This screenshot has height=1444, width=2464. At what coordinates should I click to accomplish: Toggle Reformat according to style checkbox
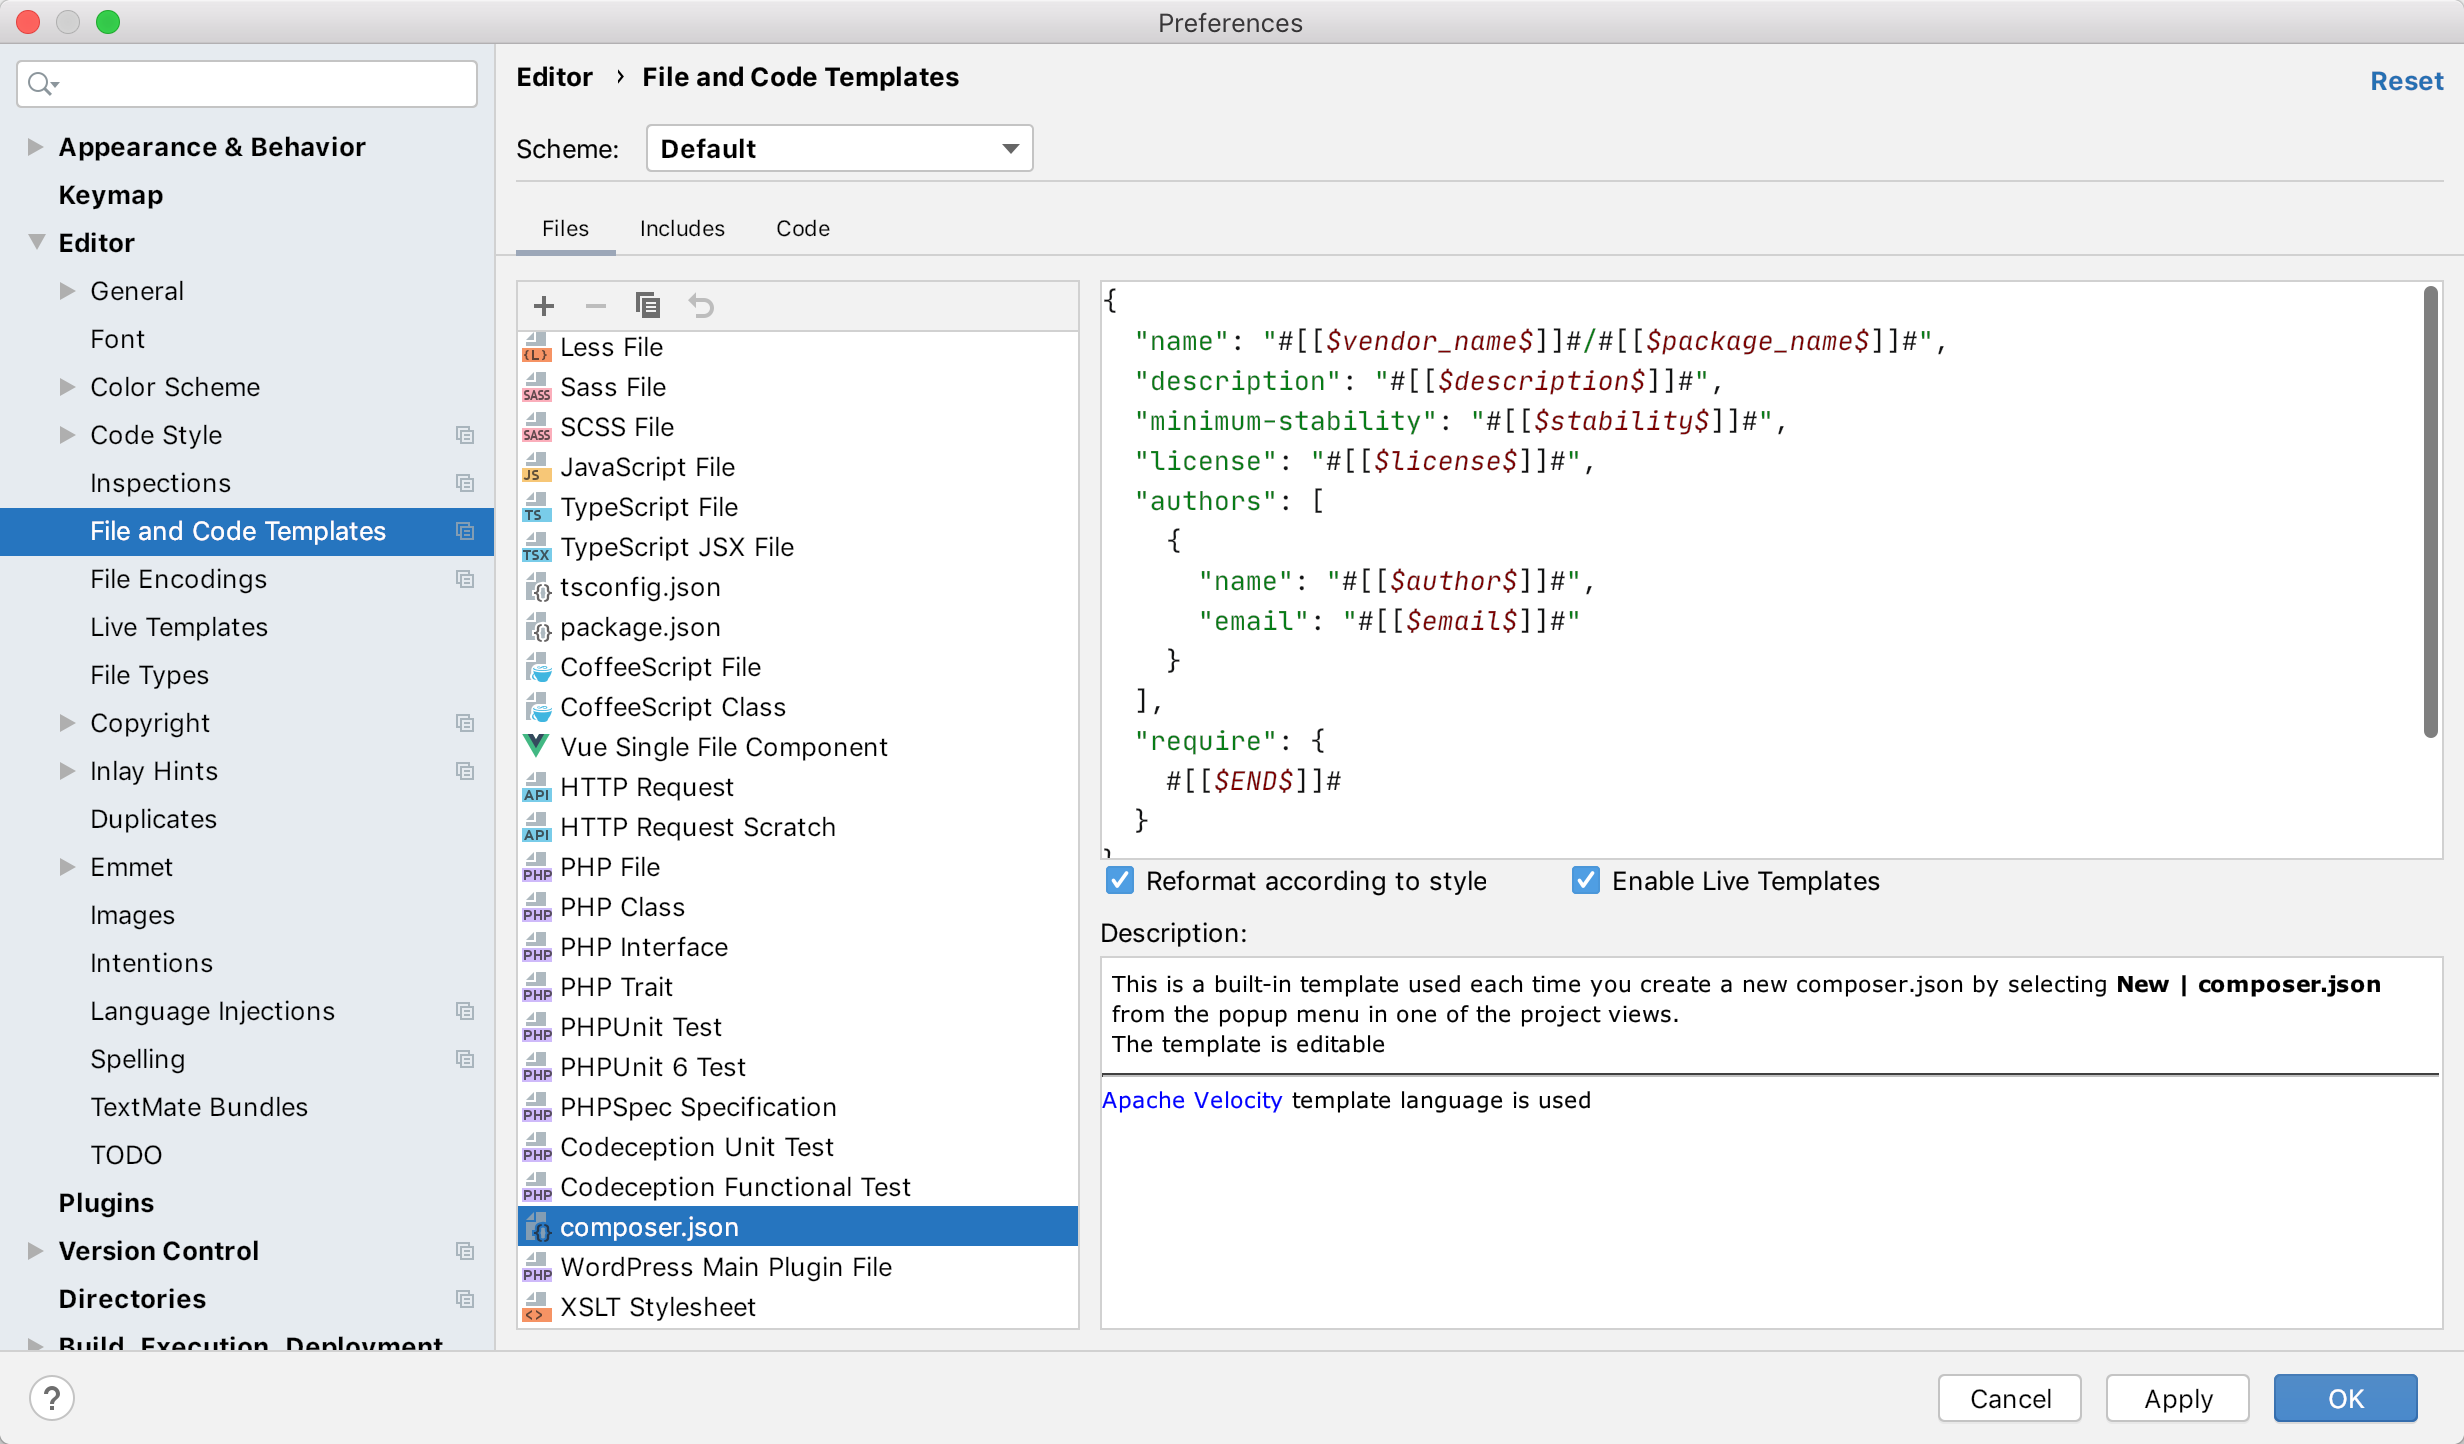pyautogui.click(x=1120, y=882)
